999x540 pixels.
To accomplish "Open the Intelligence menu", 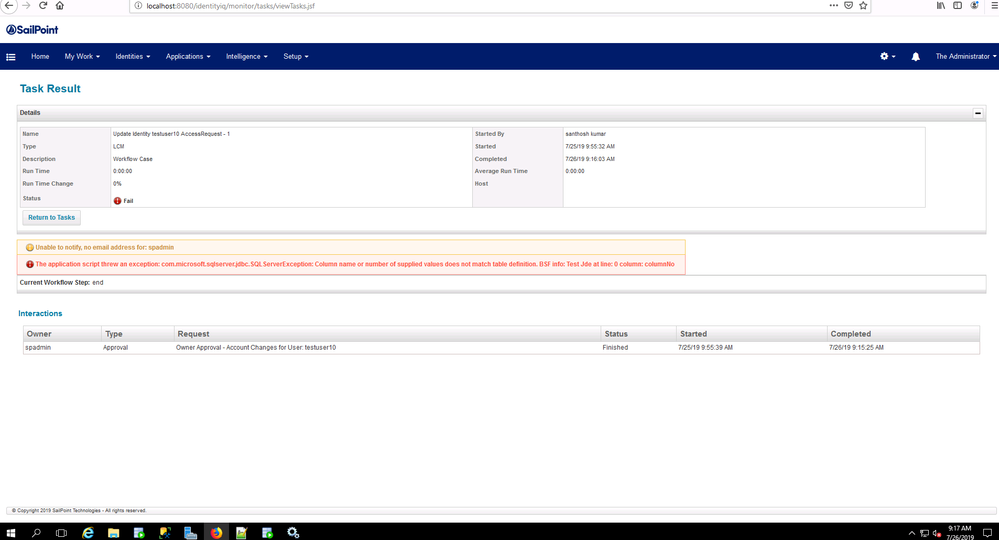I will (x=246, y=57).
